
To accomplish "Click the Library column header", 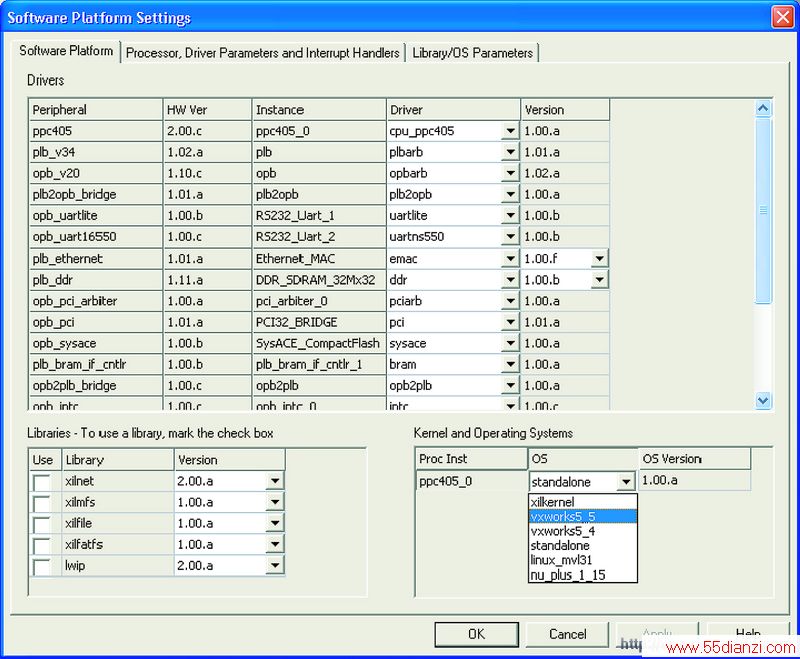I will (x=118, y=460).
